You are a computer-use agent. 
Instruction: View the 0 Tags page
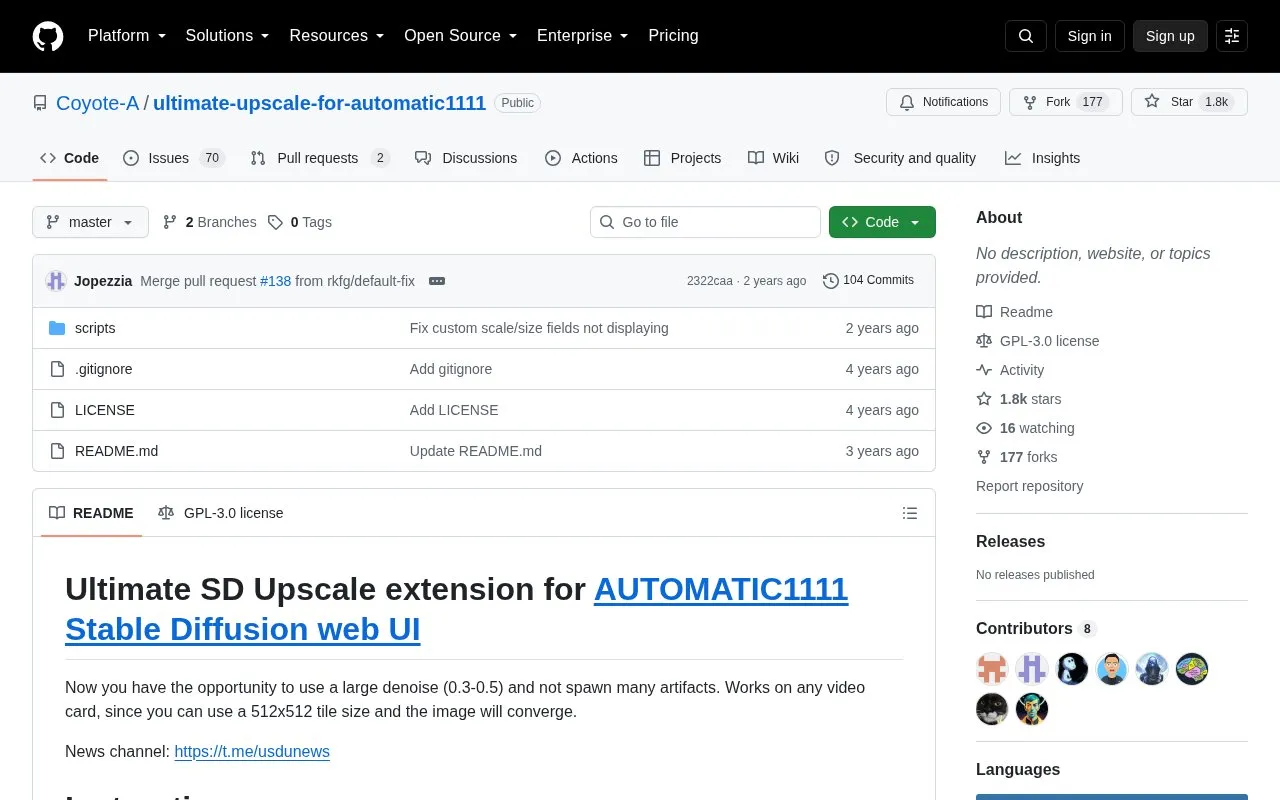click(300, 222)
